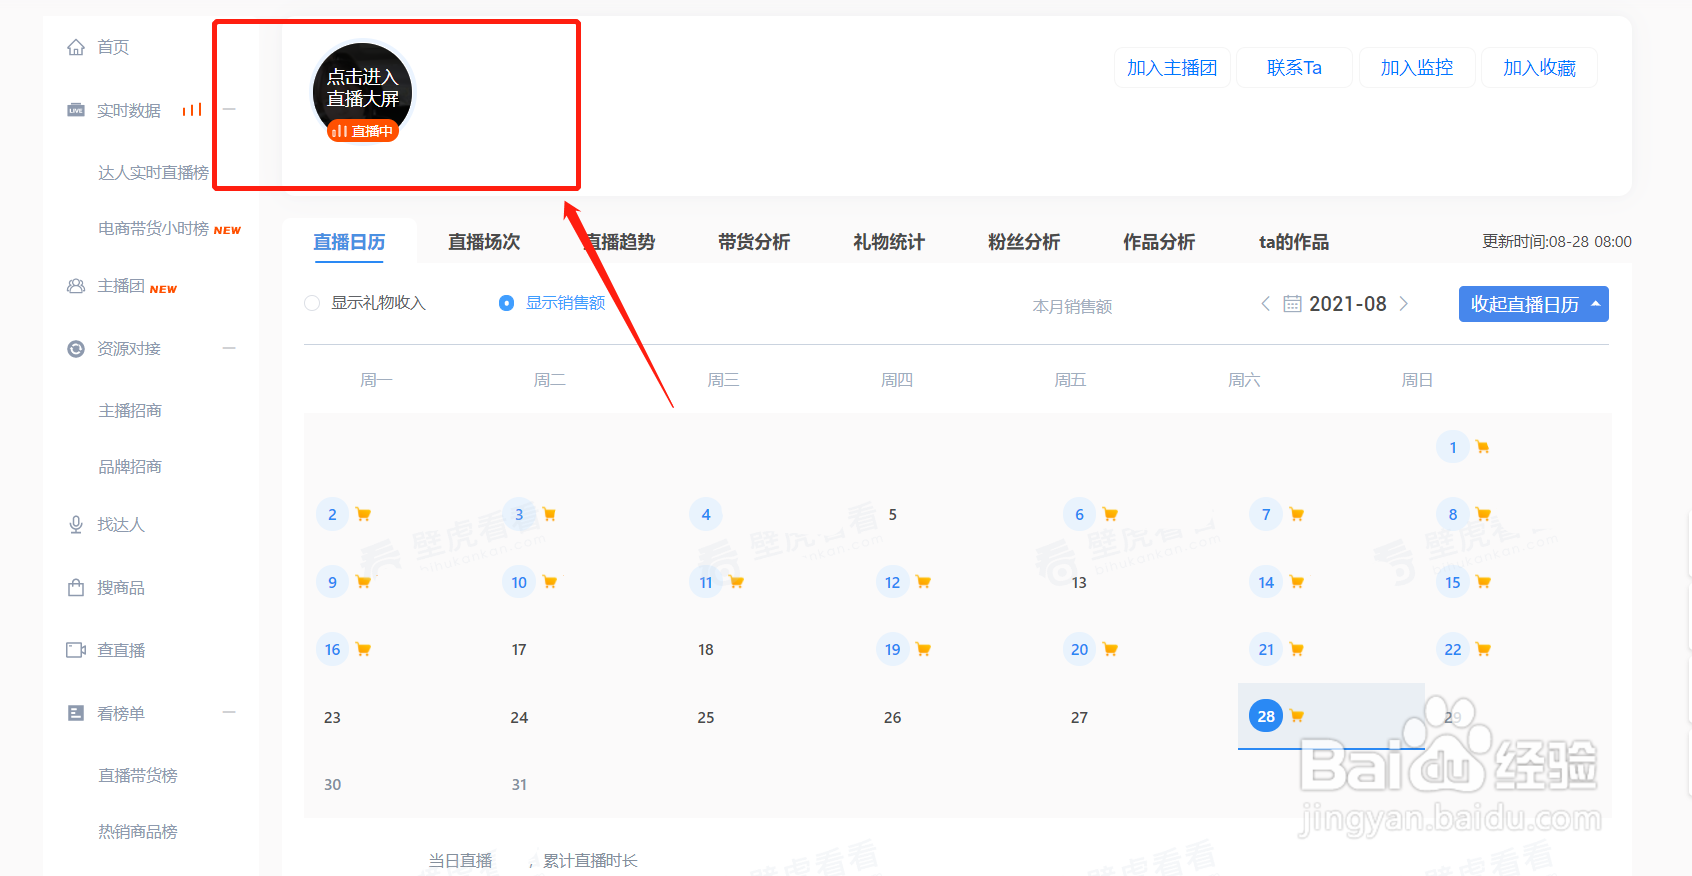Open 品牌招商 in sidebar
Screen dimensions: 1692x876
click(x=130, y=467)
